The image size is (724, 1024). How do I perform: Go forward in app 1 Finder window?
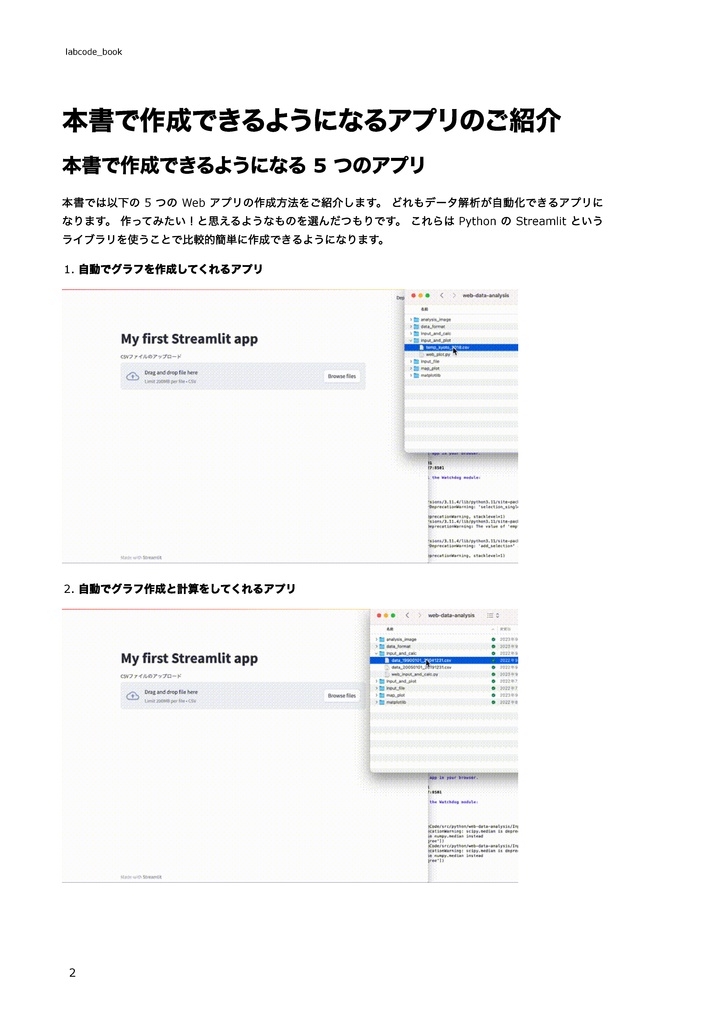coord(454,296)
